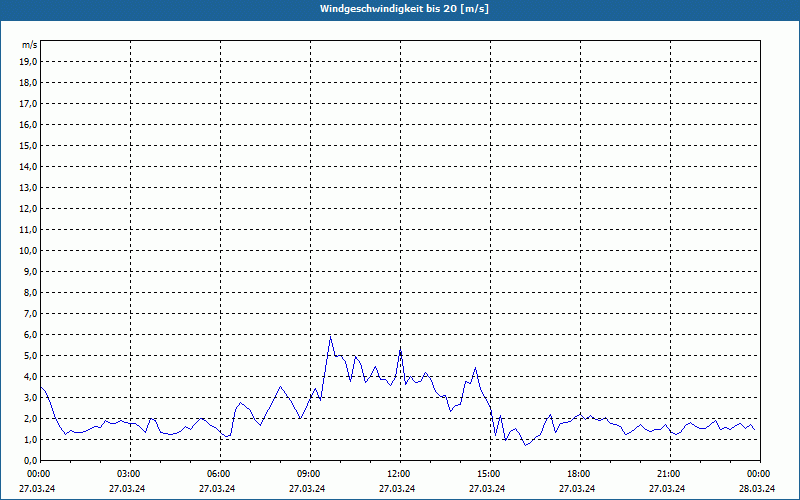The image size is (800, 500).
Task: Click the '12:00' time label
Action: (x=398, y=474)
